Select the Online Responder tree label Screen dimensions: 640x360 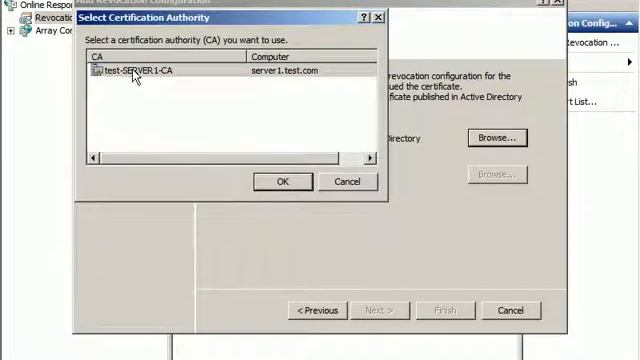pos(46,5)
